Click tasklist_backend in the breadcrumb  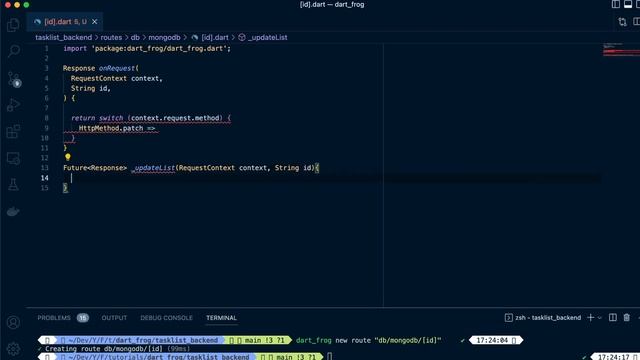(x=63, y=38)
